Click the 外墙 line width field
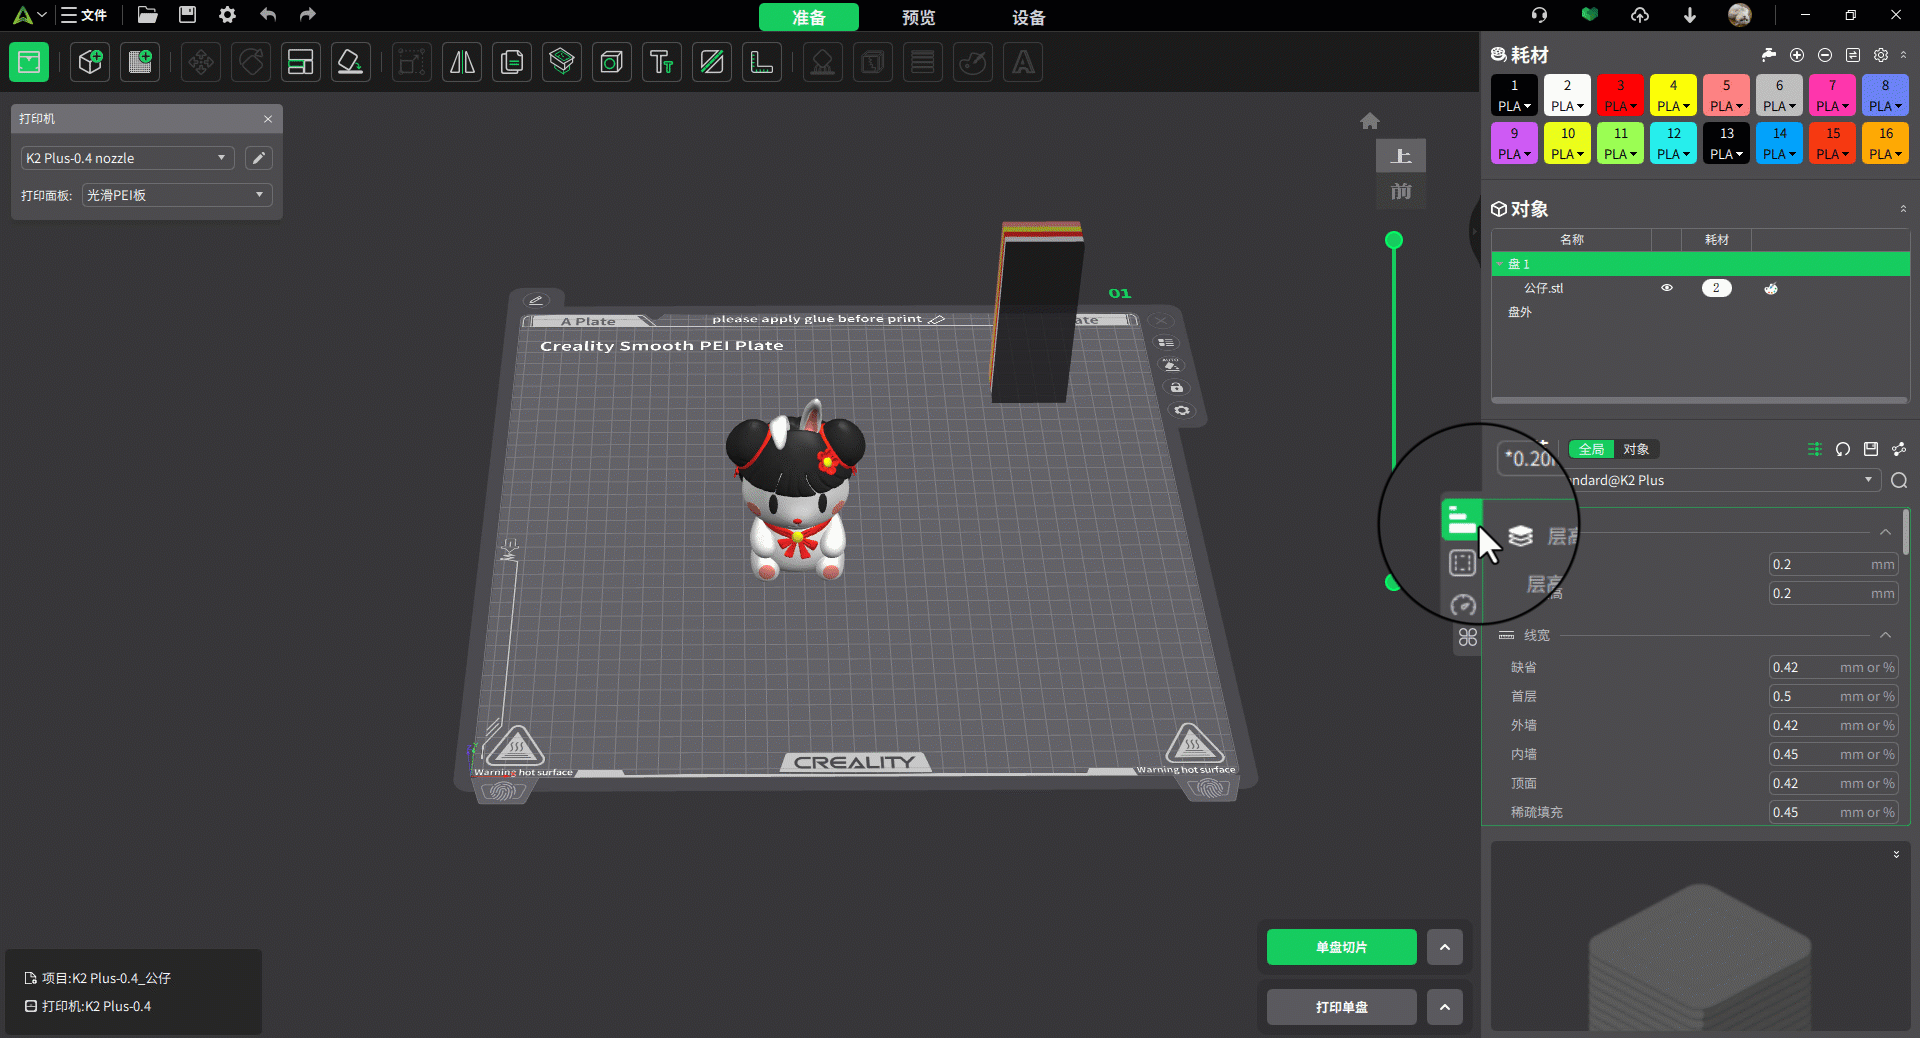 [1833, 726]
